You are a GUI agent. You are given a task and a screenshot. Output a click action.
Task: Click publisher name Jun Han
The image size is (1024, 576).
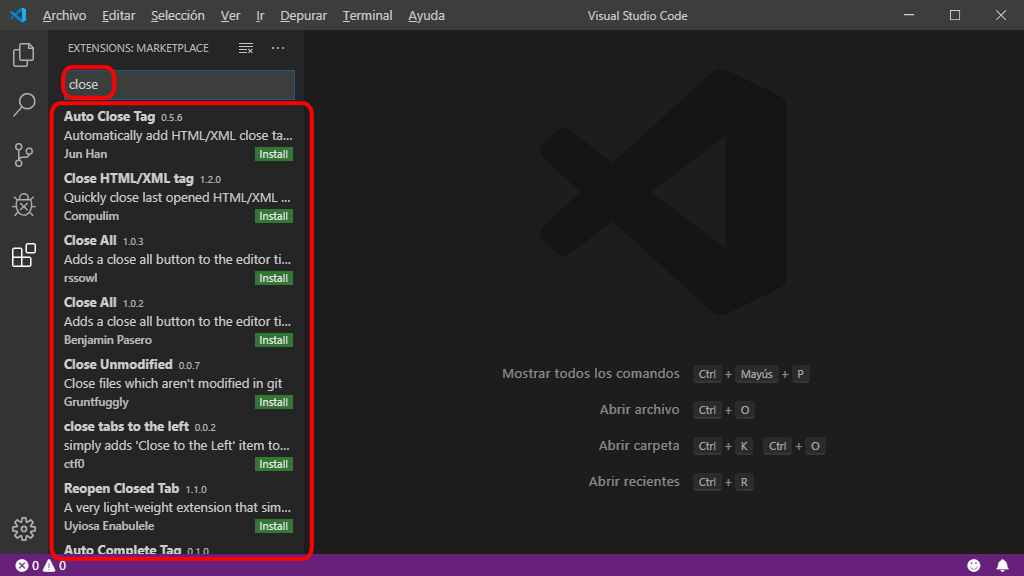[x=86, y=154]
